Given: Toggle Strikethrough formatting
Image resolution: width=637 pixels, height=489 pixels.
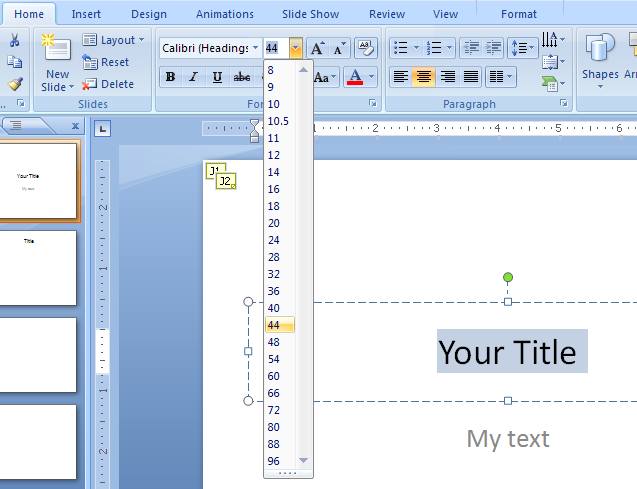Looking at the screenshot, I should [242, 77].
